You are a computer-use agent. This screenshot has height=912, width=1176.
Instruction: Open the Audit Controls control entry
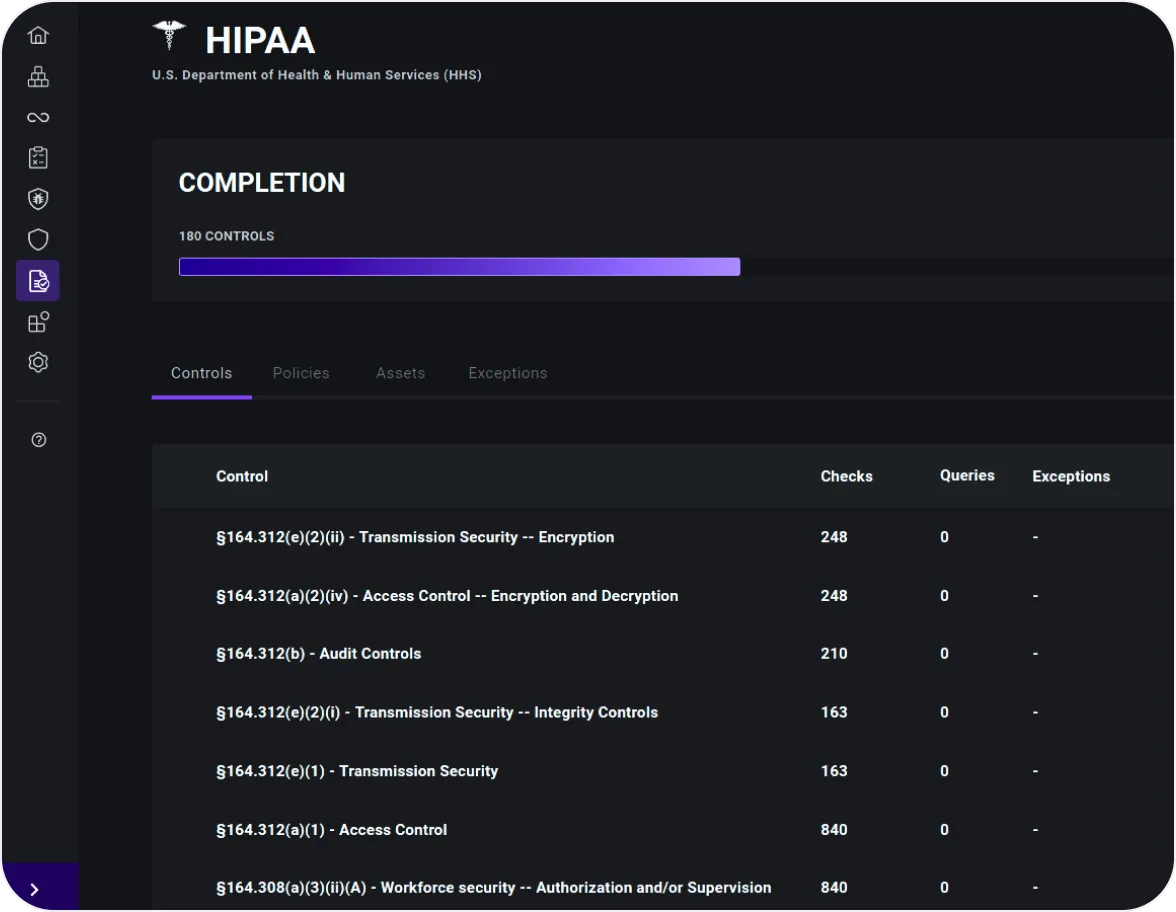coord(319,653)
